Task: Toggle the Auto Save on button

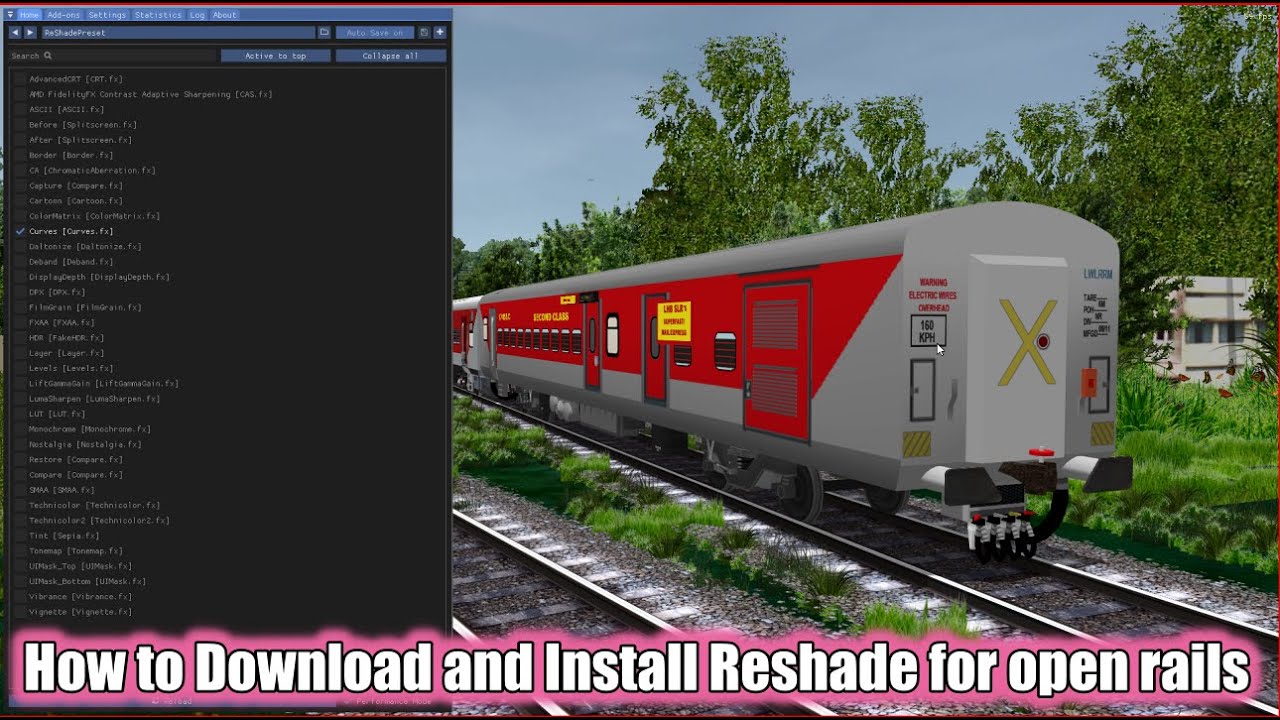Action: click(375, 32)
